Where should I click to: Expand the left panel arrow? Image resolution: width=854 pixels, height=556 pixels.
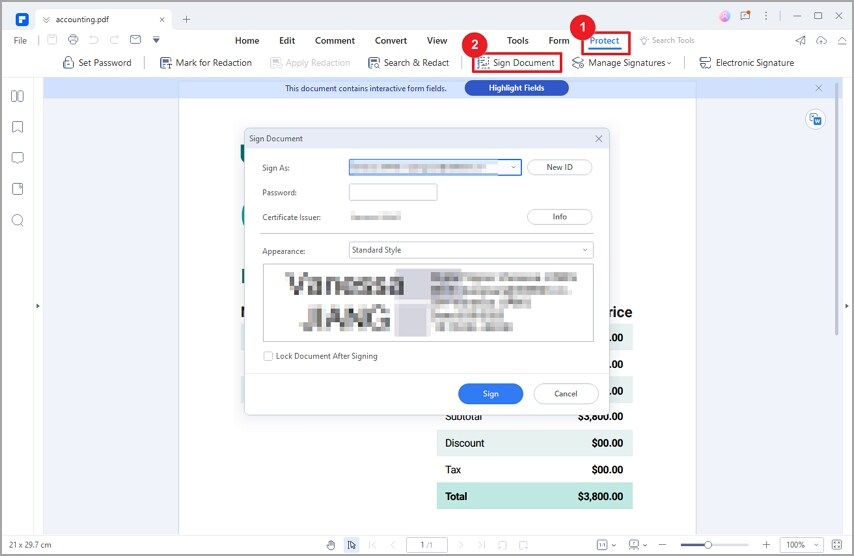coord(38,306)
